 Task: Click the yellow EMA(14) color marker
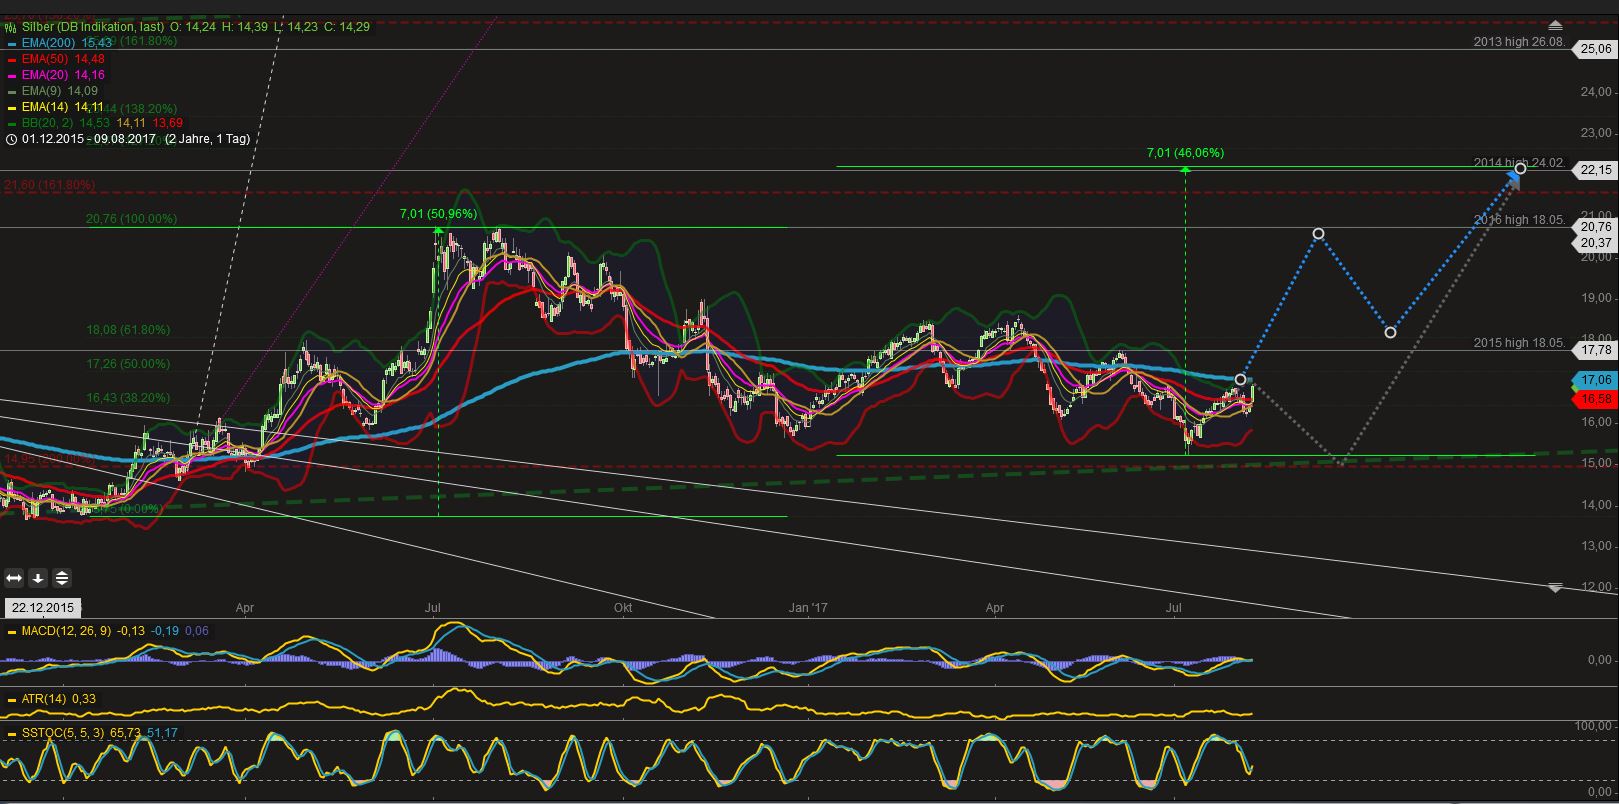pos(11,108)
